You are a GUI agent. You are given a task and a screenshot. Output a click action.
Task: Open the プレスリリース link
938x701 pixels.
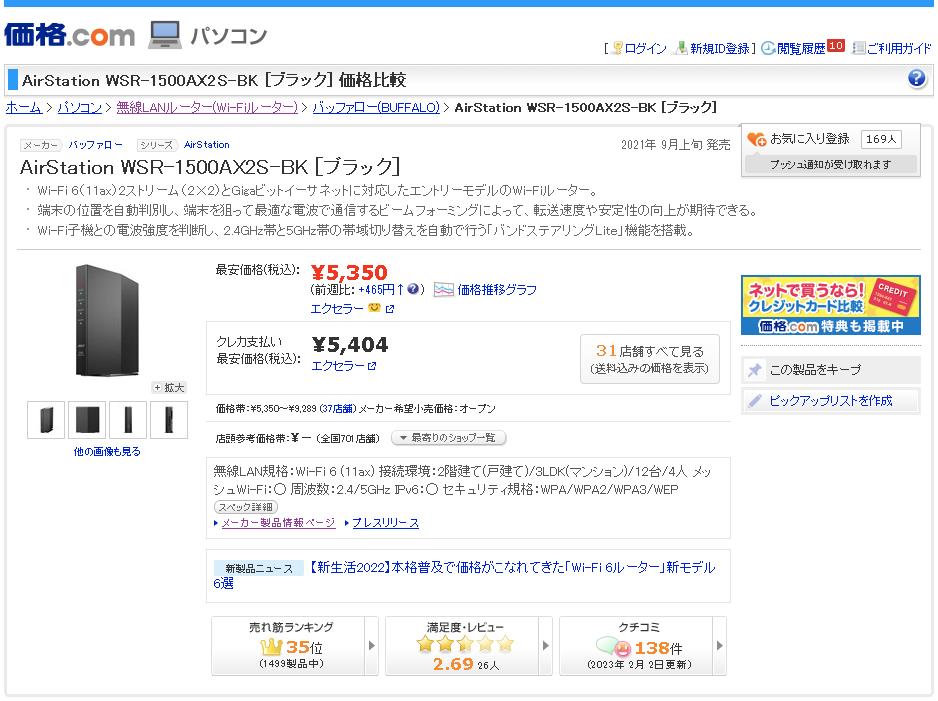pyautogui.click(x=388, y=522)
